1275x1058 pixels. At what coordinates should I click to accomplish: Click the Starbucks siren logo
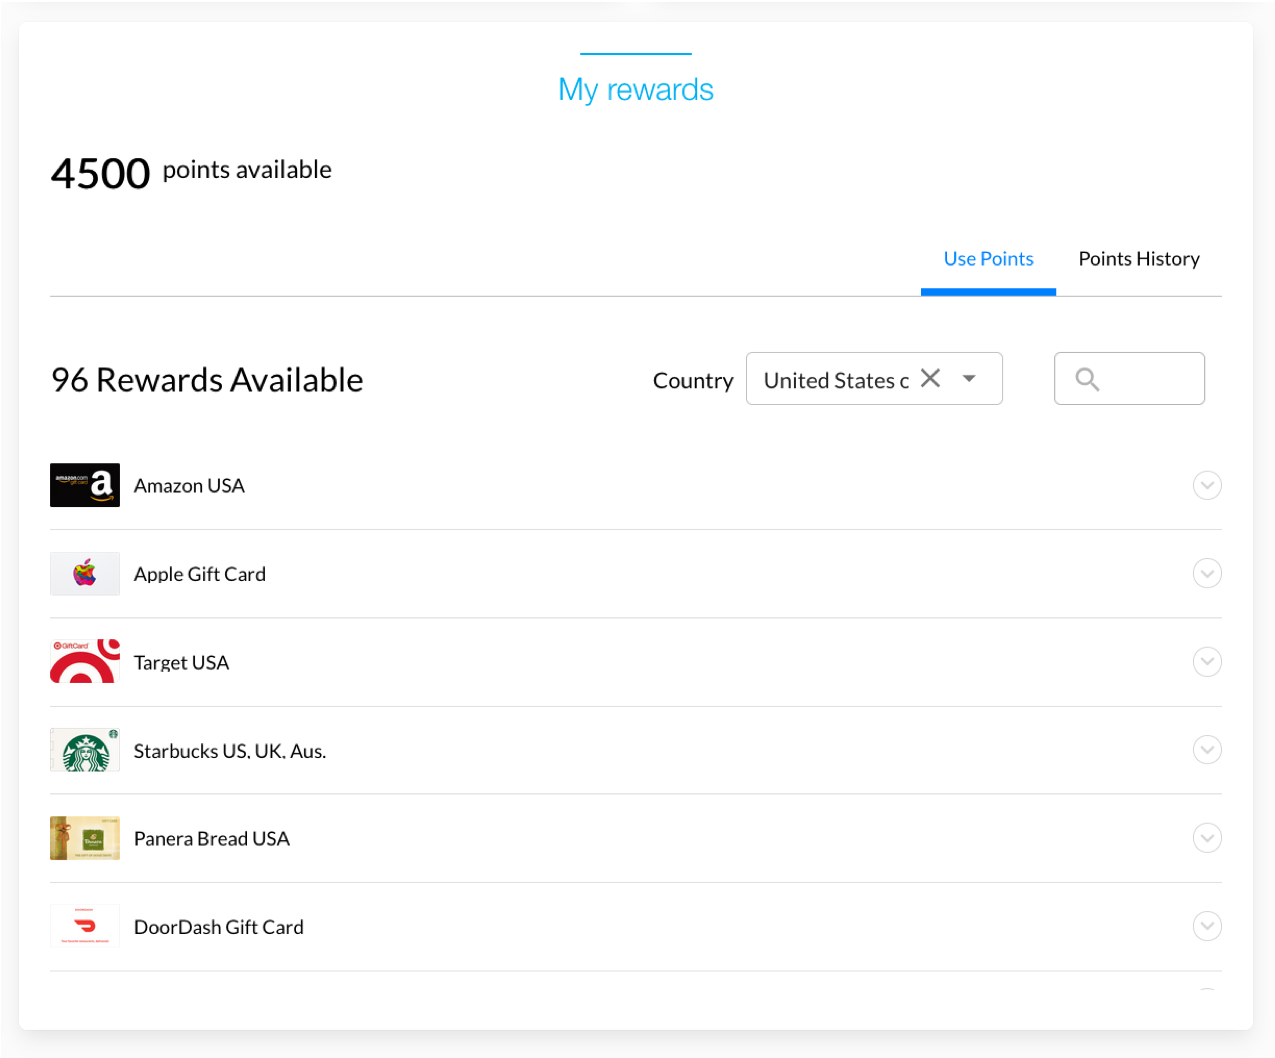click(85, 750)
